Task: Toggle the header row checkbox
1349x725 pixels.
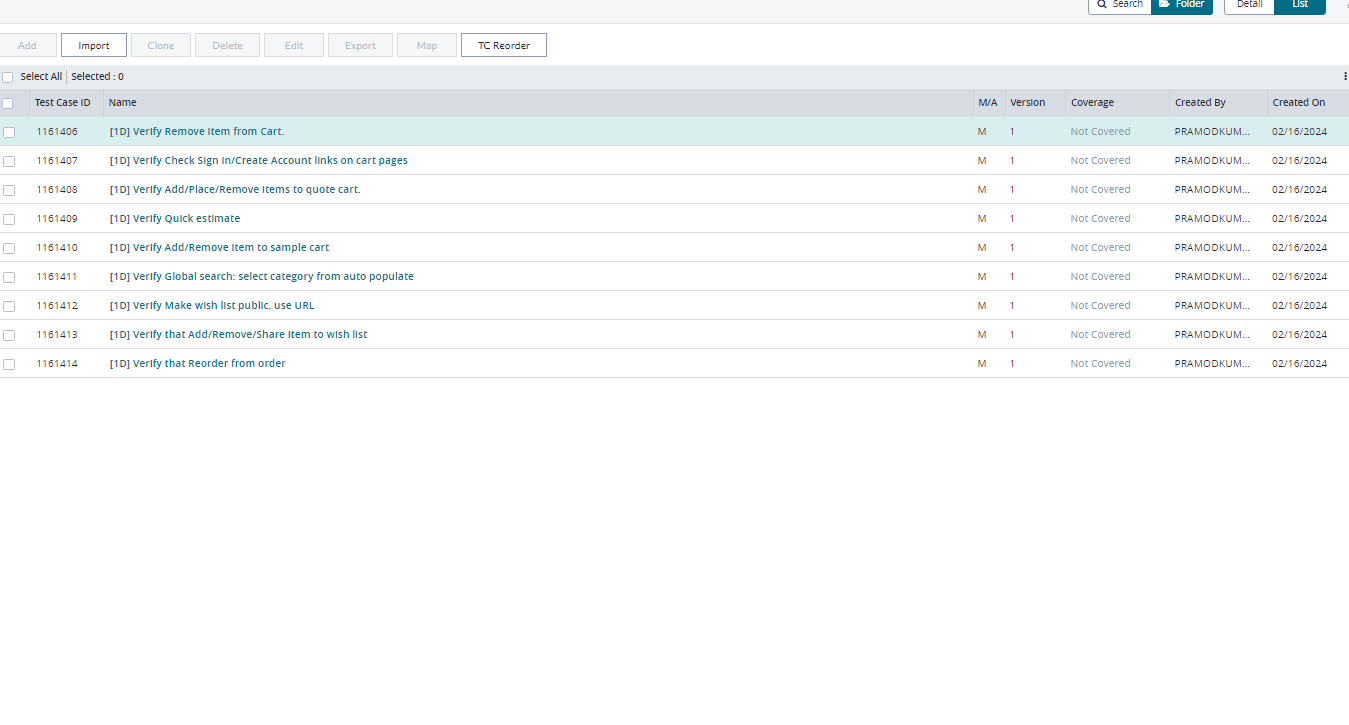Action: click(8, 103)
